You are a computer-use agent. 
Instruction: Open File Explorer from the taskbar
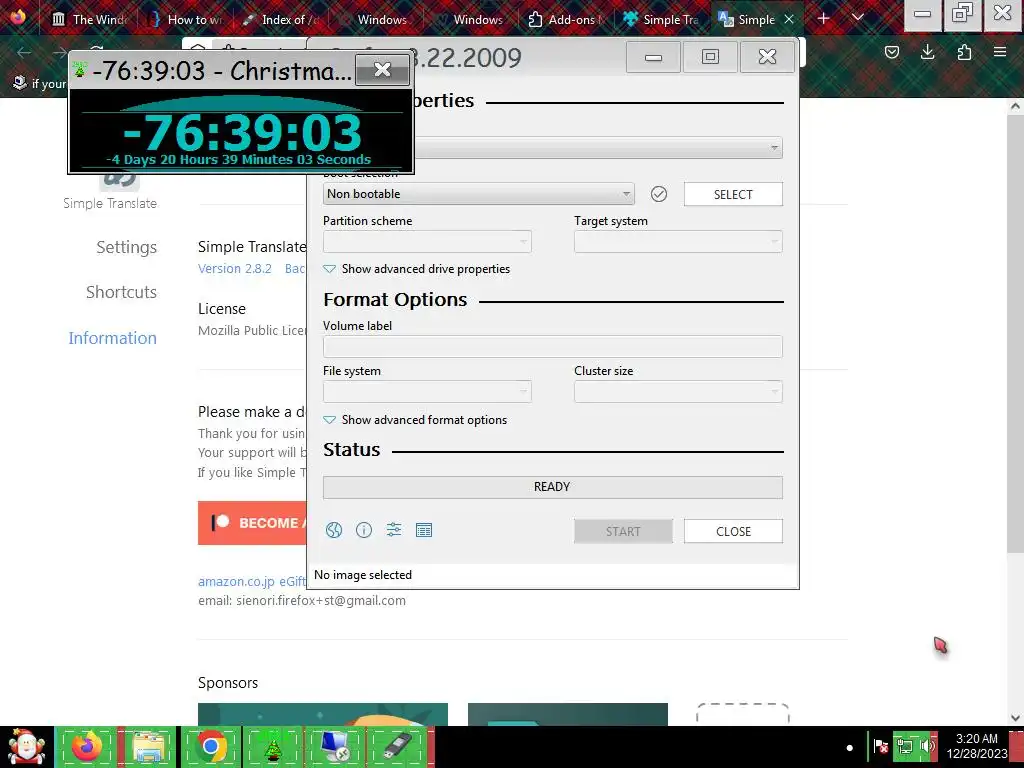tap(148, 747)
